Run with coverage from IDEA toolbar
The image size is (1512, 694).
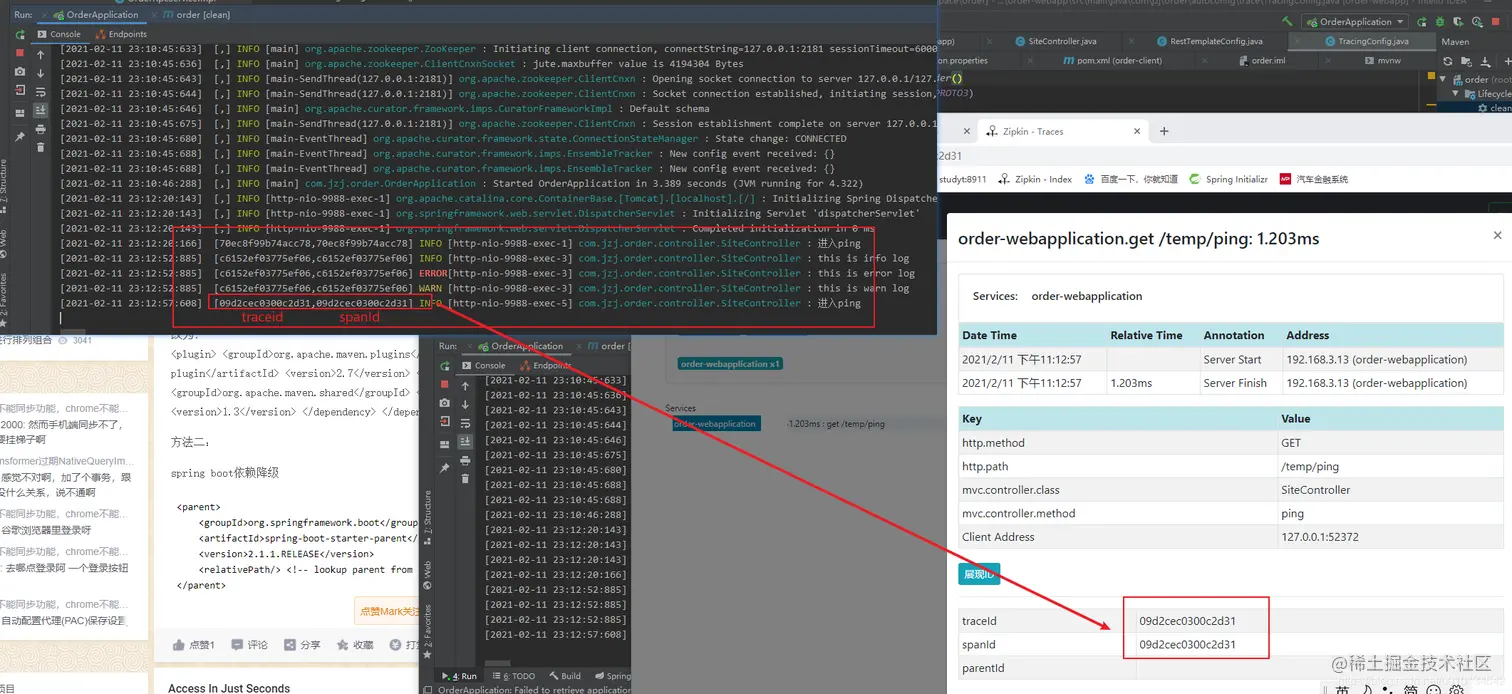pos(1460,22)
